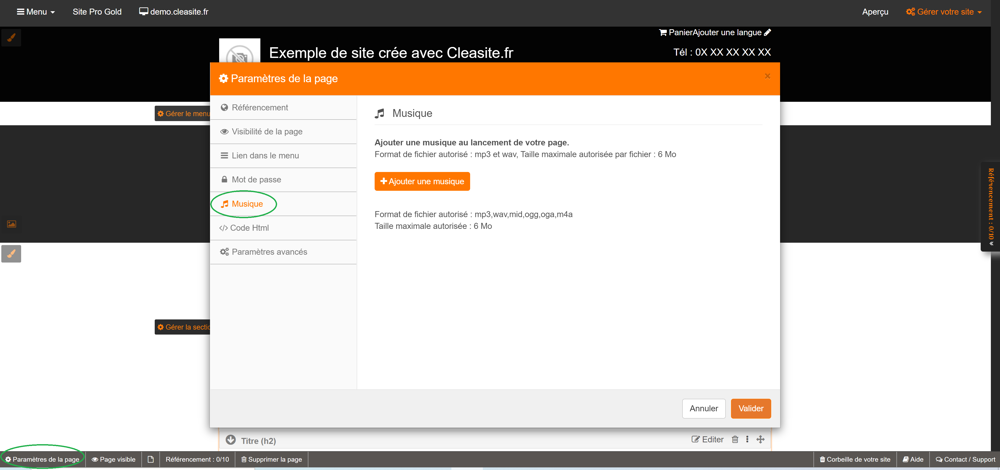Screen dimensions: 1000x470
Task: Toggle Page visible in bottom bar
Action: (x=114, y=460)
